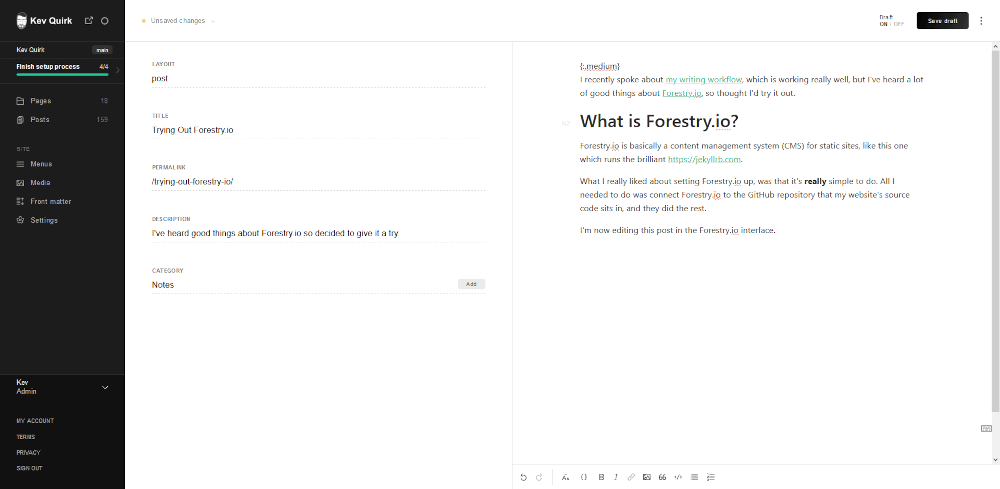The width and height of the screenshot is (1000, 489).
Task: Apply italic formatting from toolbar
Action: (x=615, y=477)
